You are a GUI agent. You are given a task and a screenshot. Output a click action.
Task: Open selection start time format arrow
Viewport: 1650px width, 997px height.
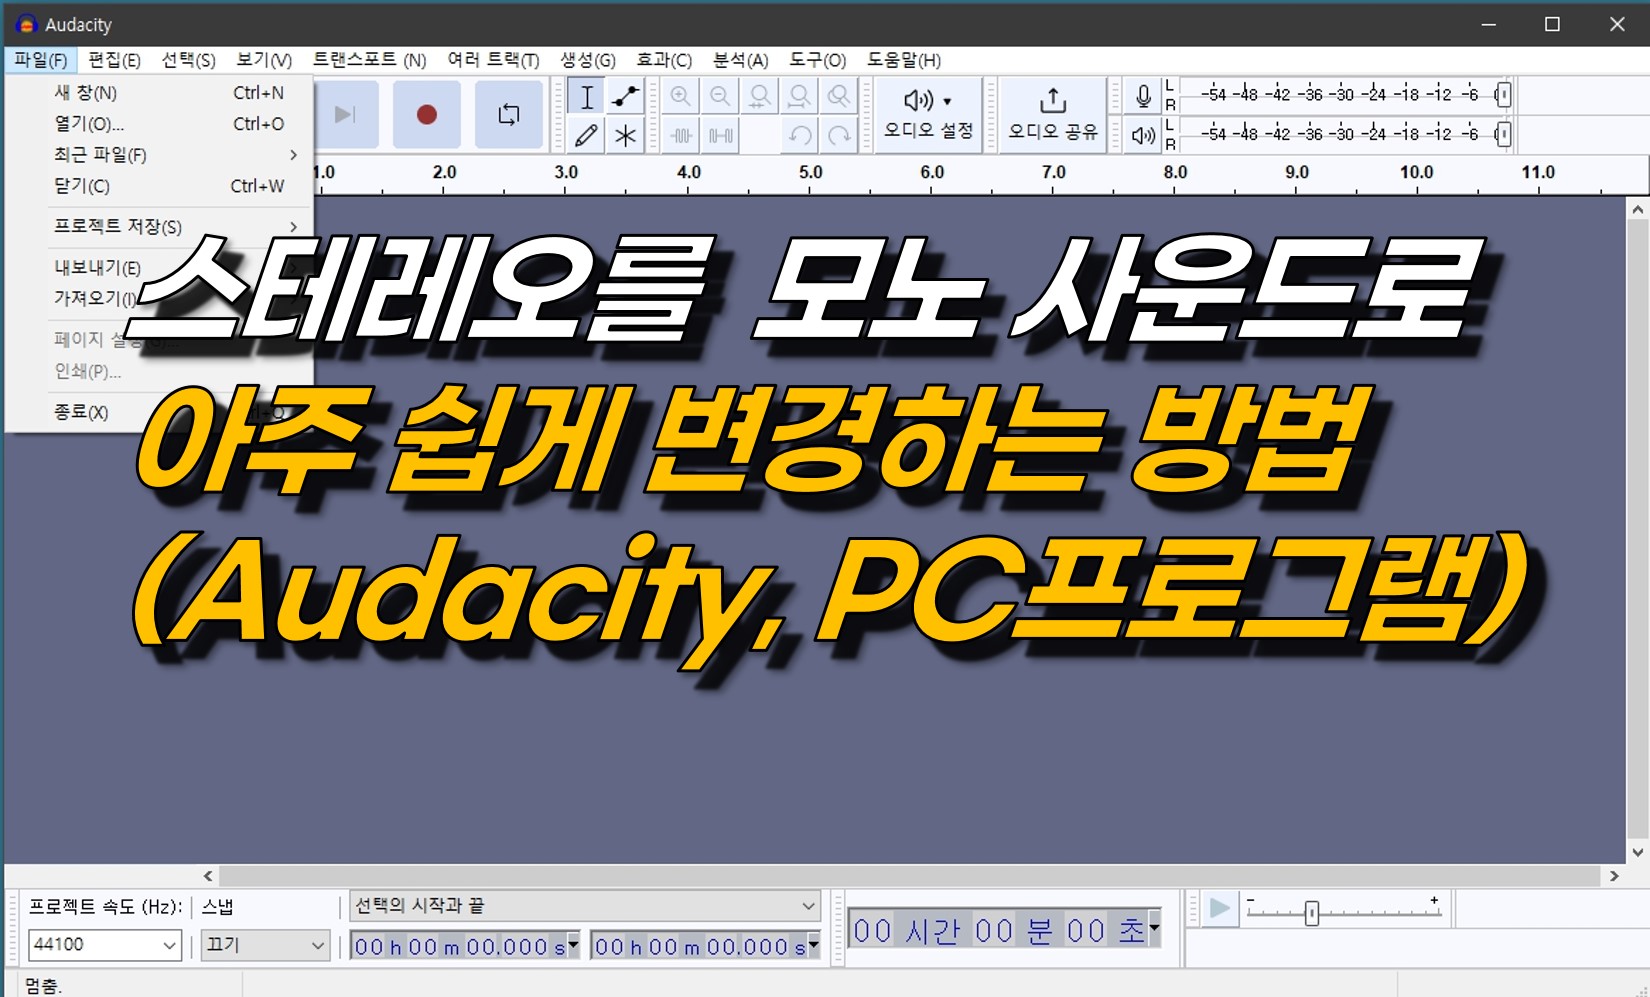tap(573, 945)
